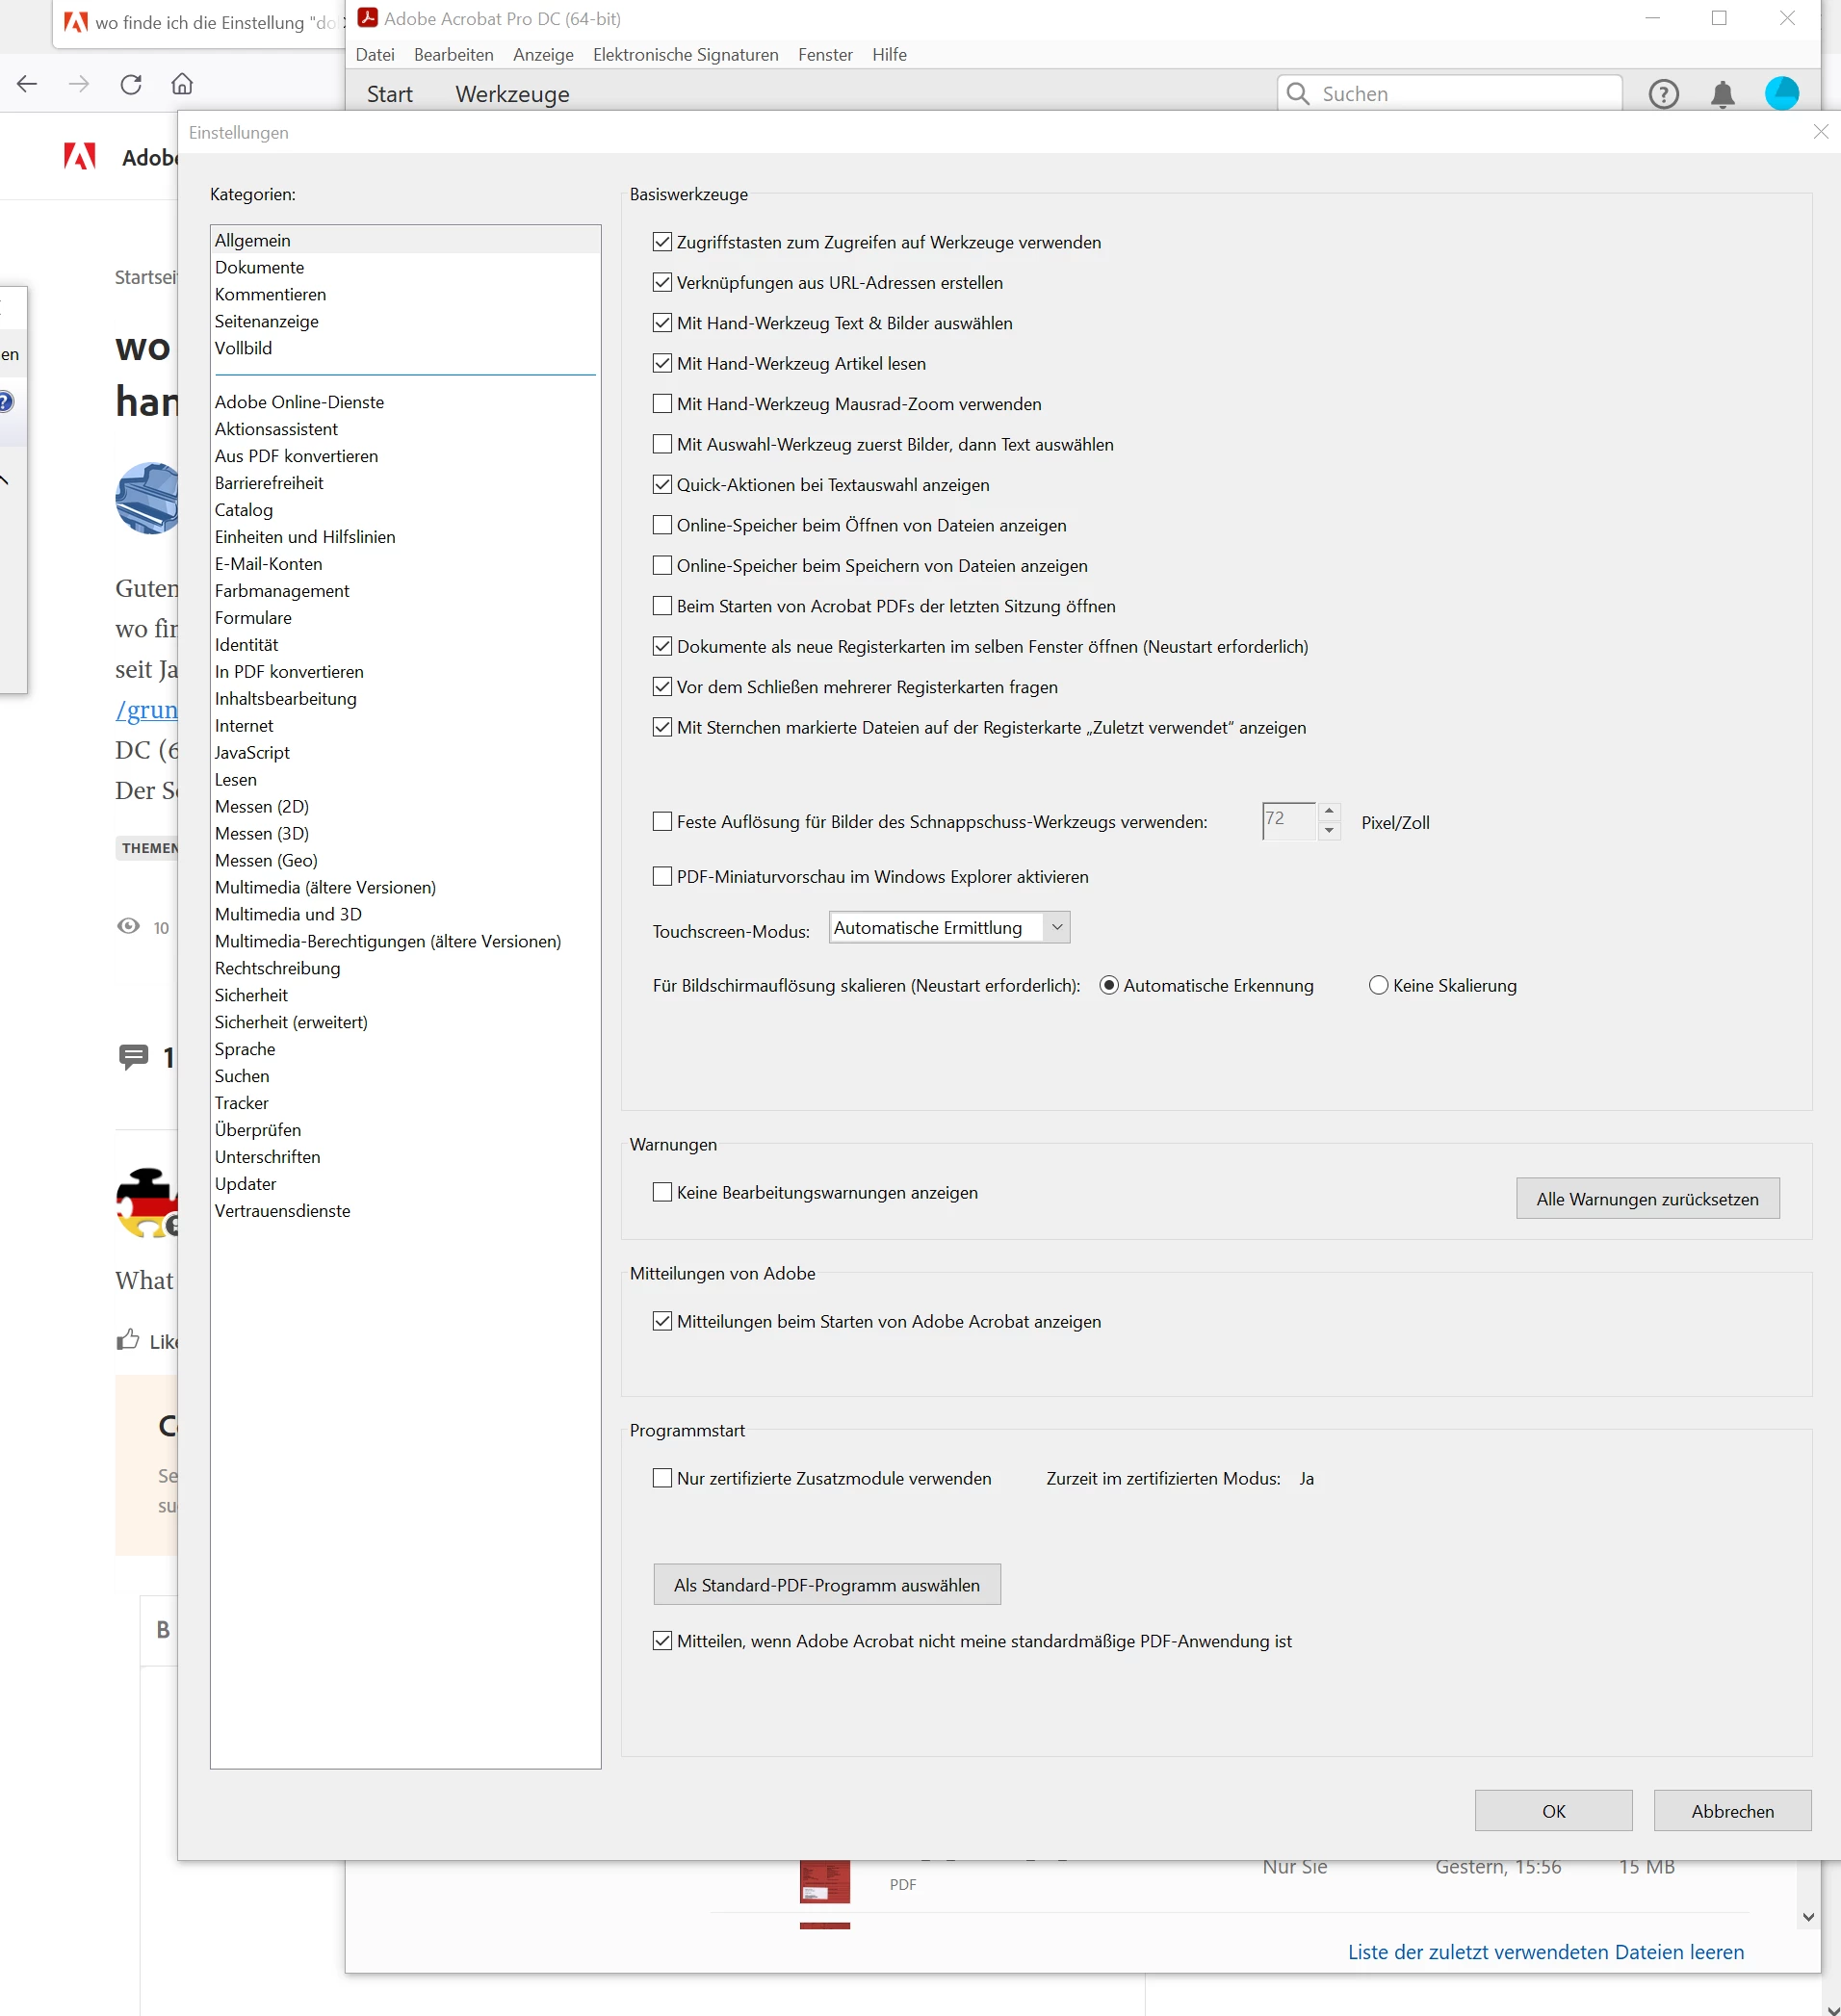
Task: Click the Pixel/Zoll number field
Action: (1288, 821)
